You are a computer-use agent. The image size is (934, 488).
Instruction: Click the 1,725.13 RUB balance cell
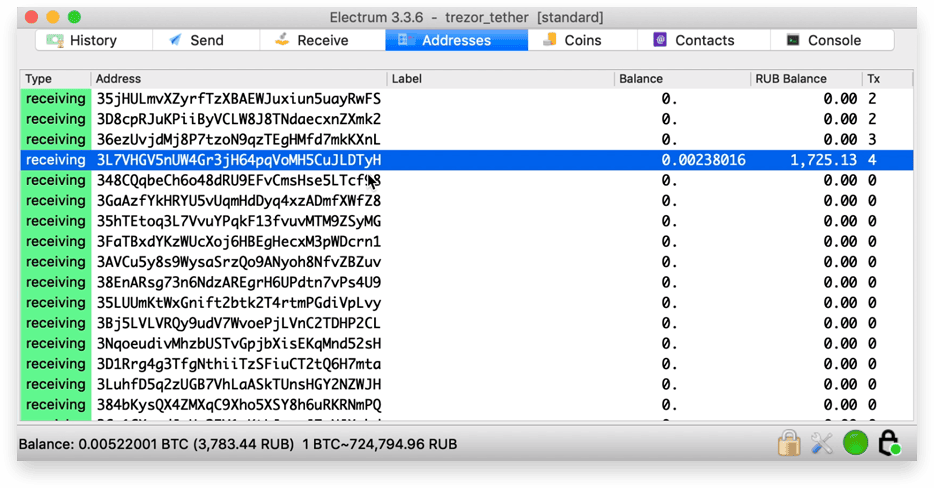click(x=823, y=160)
